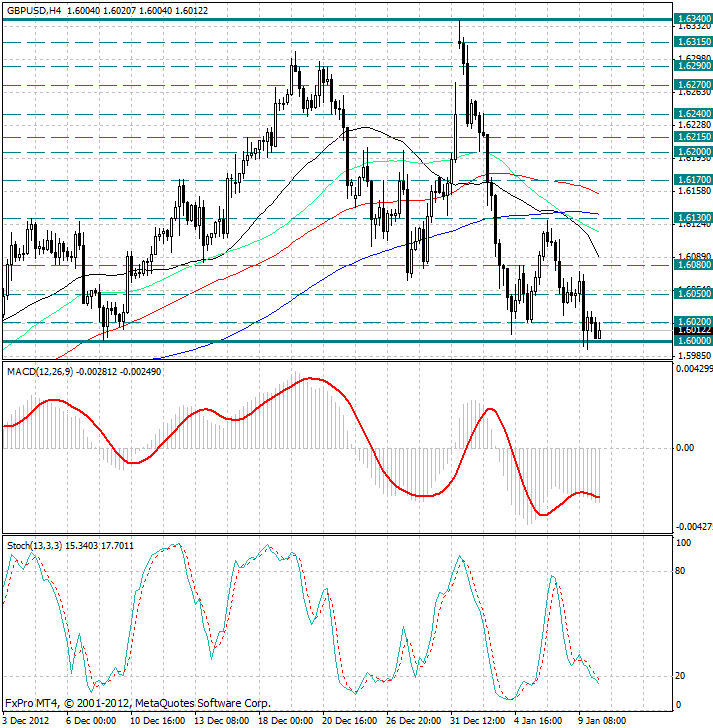The height and width of the screenshot is (728, 713).
Task: Click the 1.61580 price axis value
Action: coord(694,190)
